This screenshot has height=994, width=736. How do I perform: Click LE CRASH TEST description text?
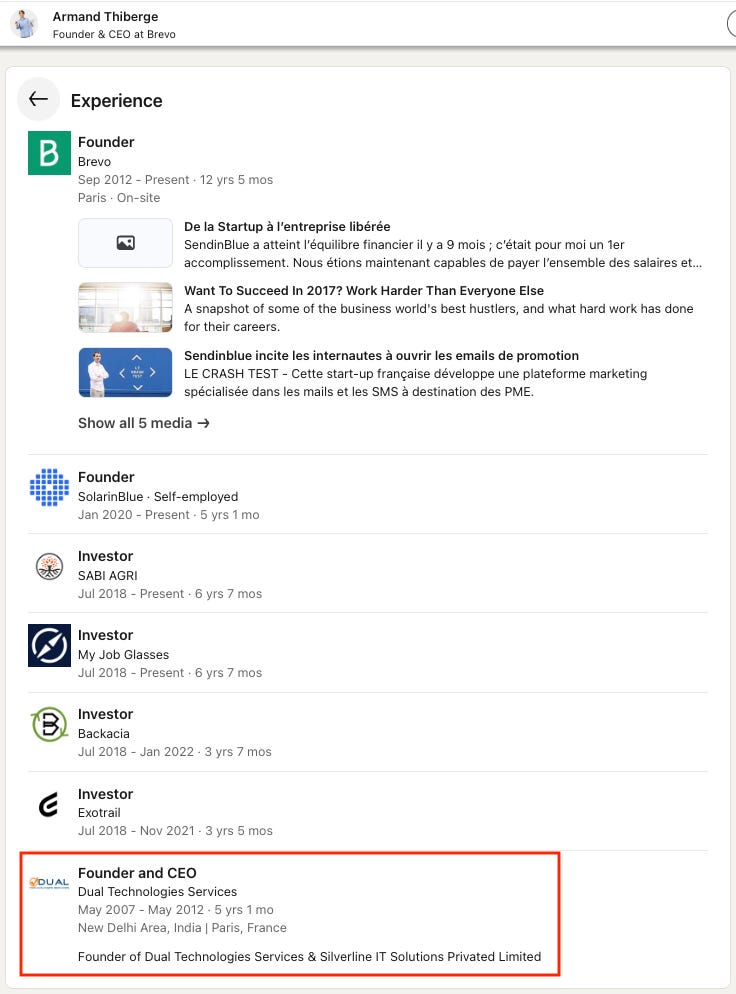[x=415, y=382]
